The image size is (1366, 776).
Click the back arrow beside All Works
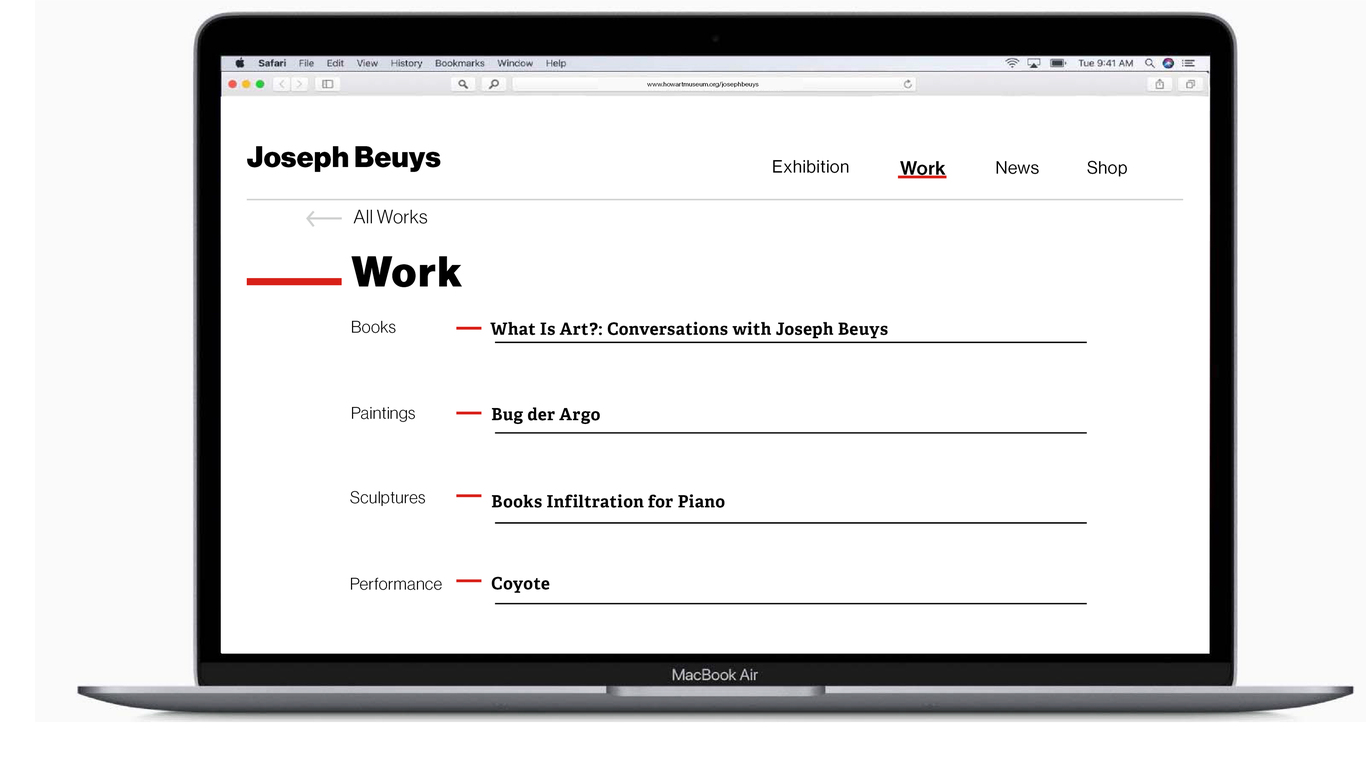[324, 218]
